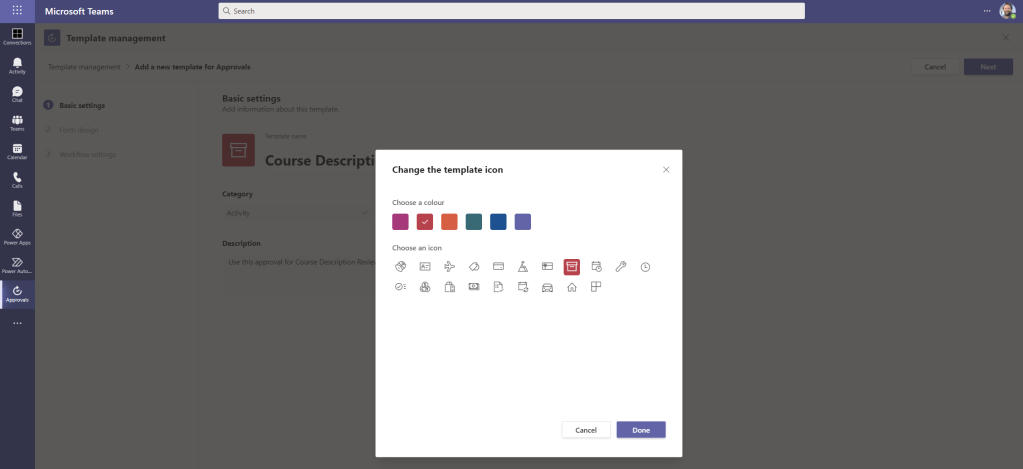The height and width of the screenshot is (469, 1023).
Task: Switch to the Approvals app tab
Action: pyautogui.click(x=17, y=293)
